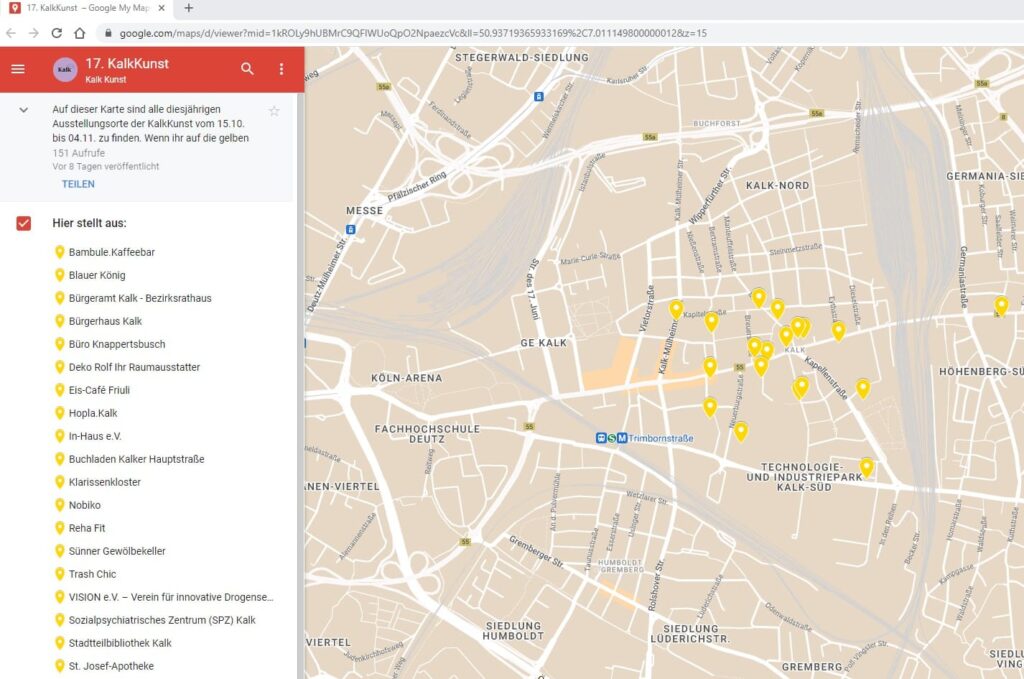Select Sünner Gewölbekeller in sidebar
Viewport: 1024px width, 679px height.
point(117,551)
